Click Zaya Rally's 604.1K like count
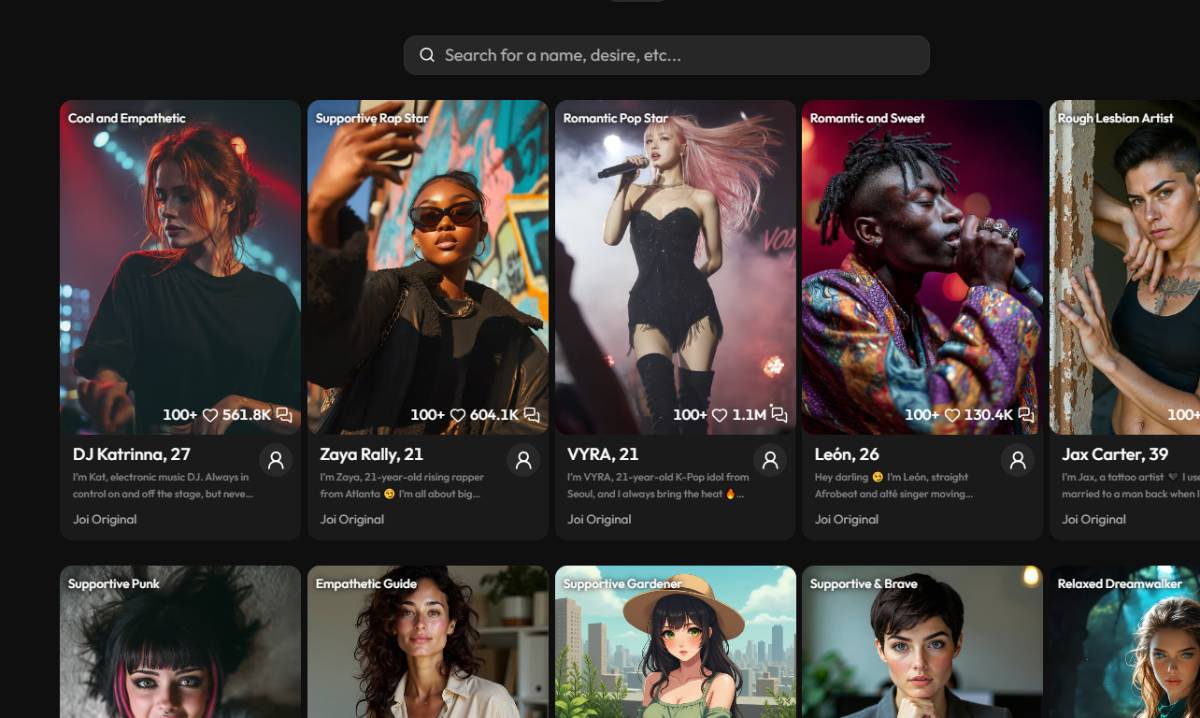Screen dimensions: 1200x718 click(x=494, y=414)
